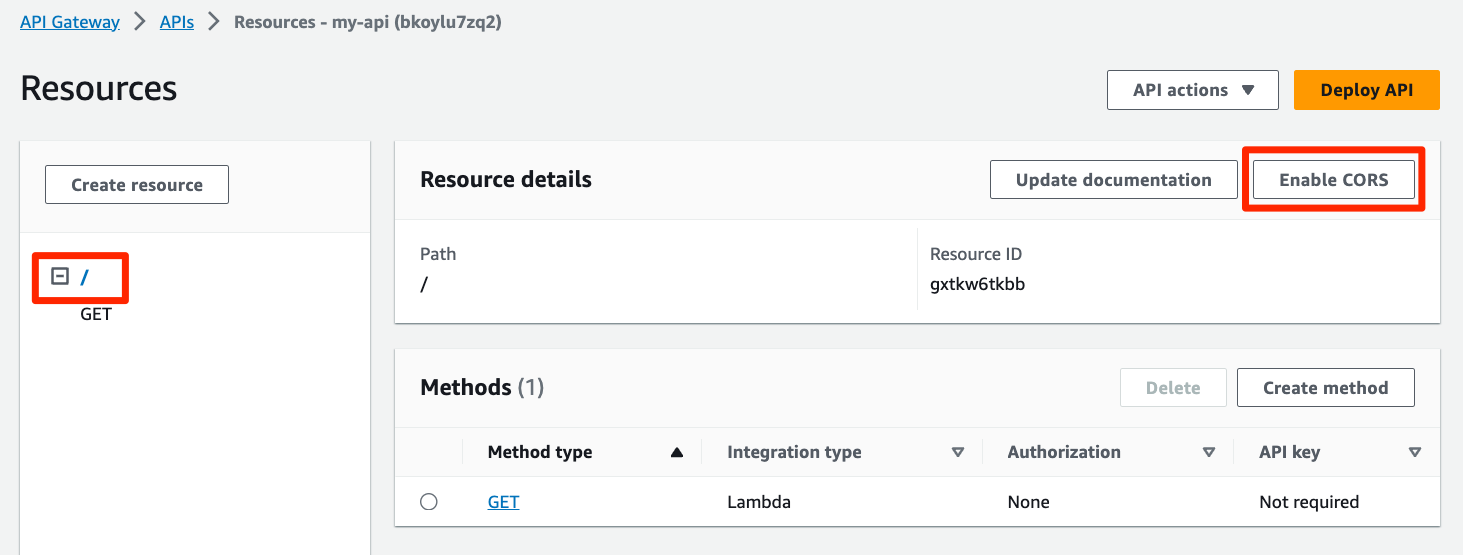This screenshot has width=1463, height=555.
Task: Click the Method type column header
Action: click(540, 453)
